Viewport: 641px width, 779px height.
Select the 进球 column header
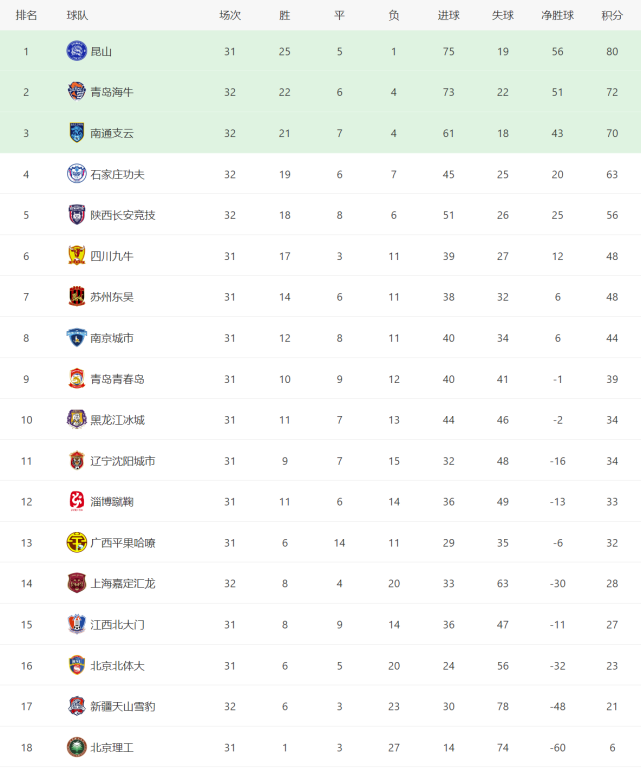pos(448,15)
